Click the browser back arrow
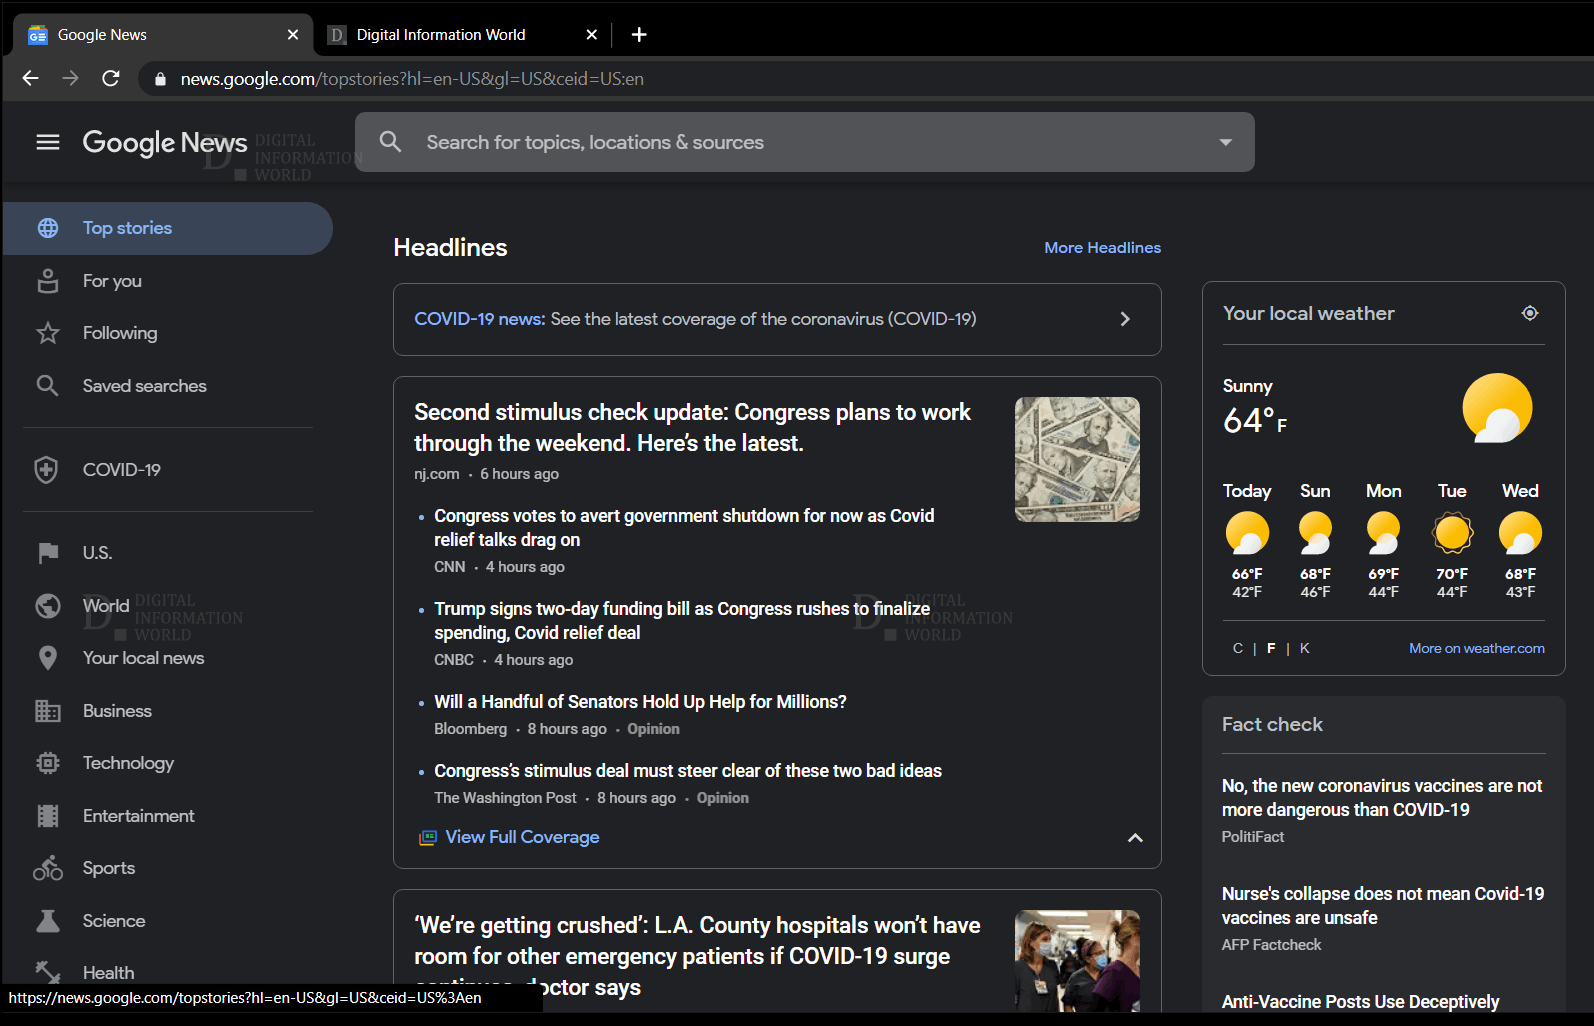Image resolution: width=1594 pixels, height=1026 pixels. (x=30, y=78)
